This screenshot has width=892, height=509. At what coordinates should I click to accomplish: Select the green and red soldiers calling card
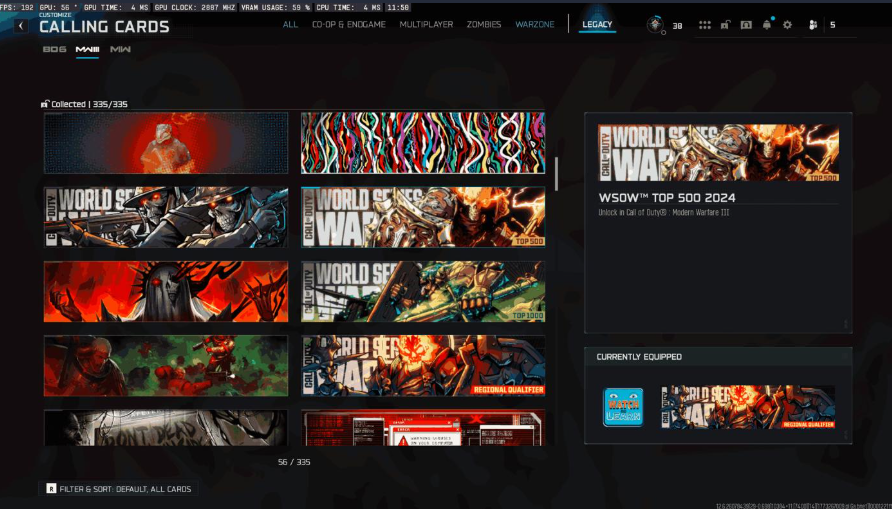[166, 366]
